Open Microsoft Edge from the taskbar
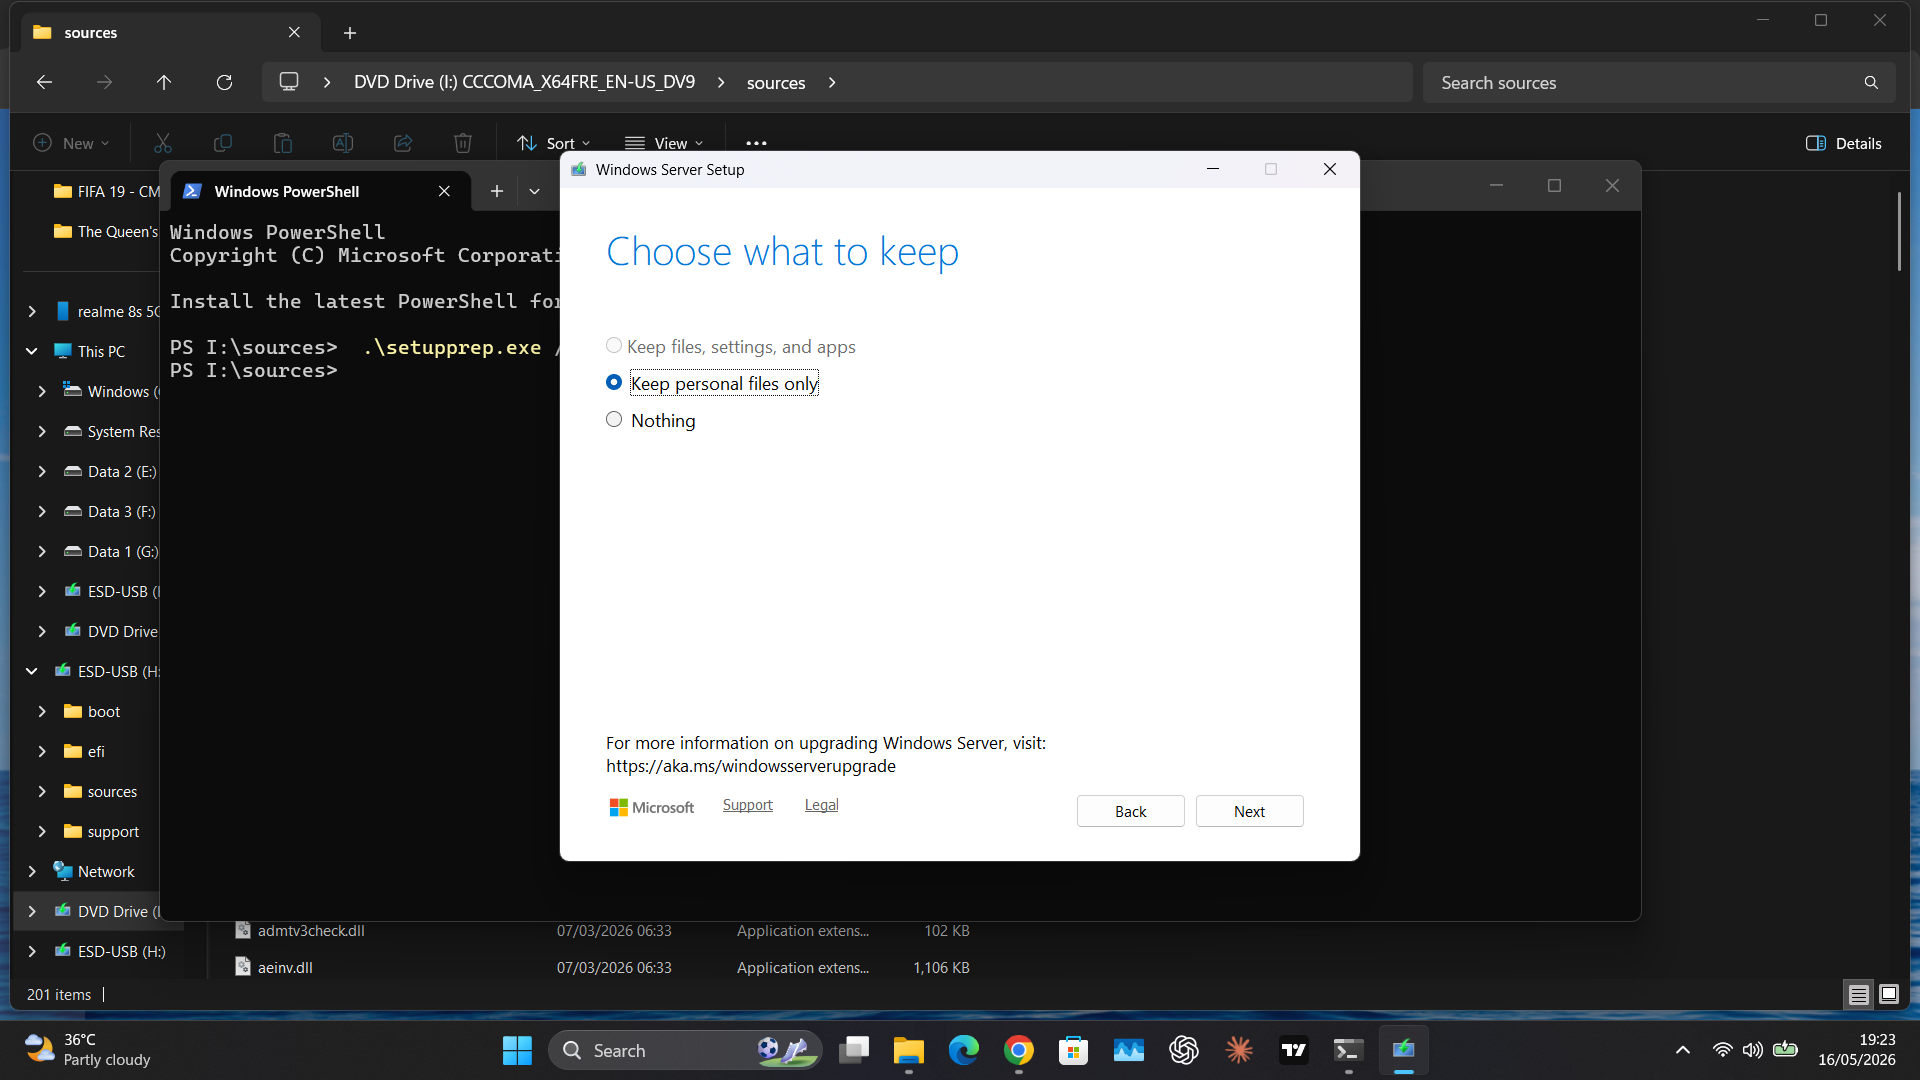Screen dimensions: 1920x1080 pyautogui.click(x=964, y=1050)
